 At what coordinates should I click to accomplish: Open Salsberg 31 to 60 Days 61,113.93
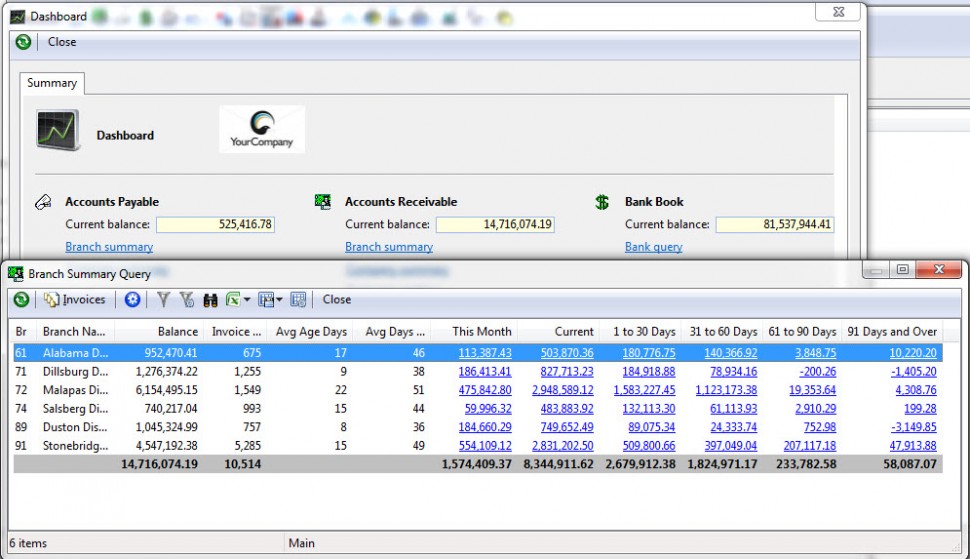tap(733, 409)
